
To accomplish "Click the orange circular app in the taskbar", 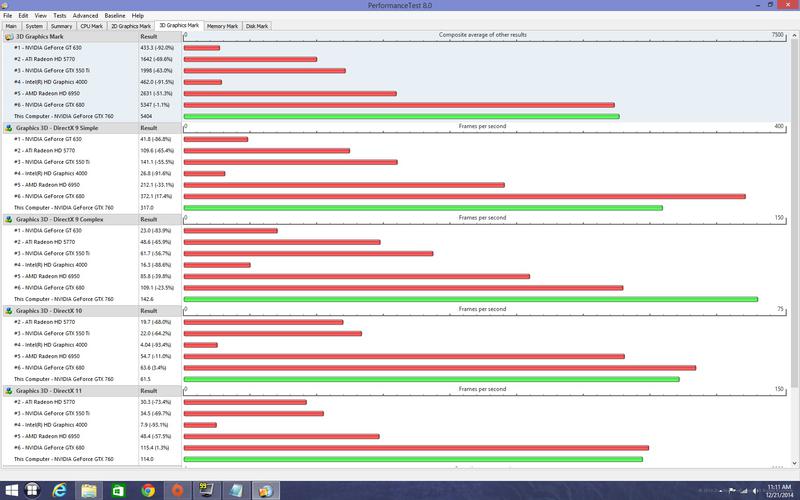I will coord(177,491).
